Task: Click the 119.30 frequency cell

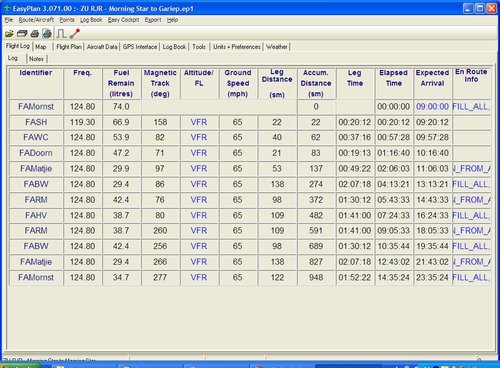Action: (x=82, y=122)
